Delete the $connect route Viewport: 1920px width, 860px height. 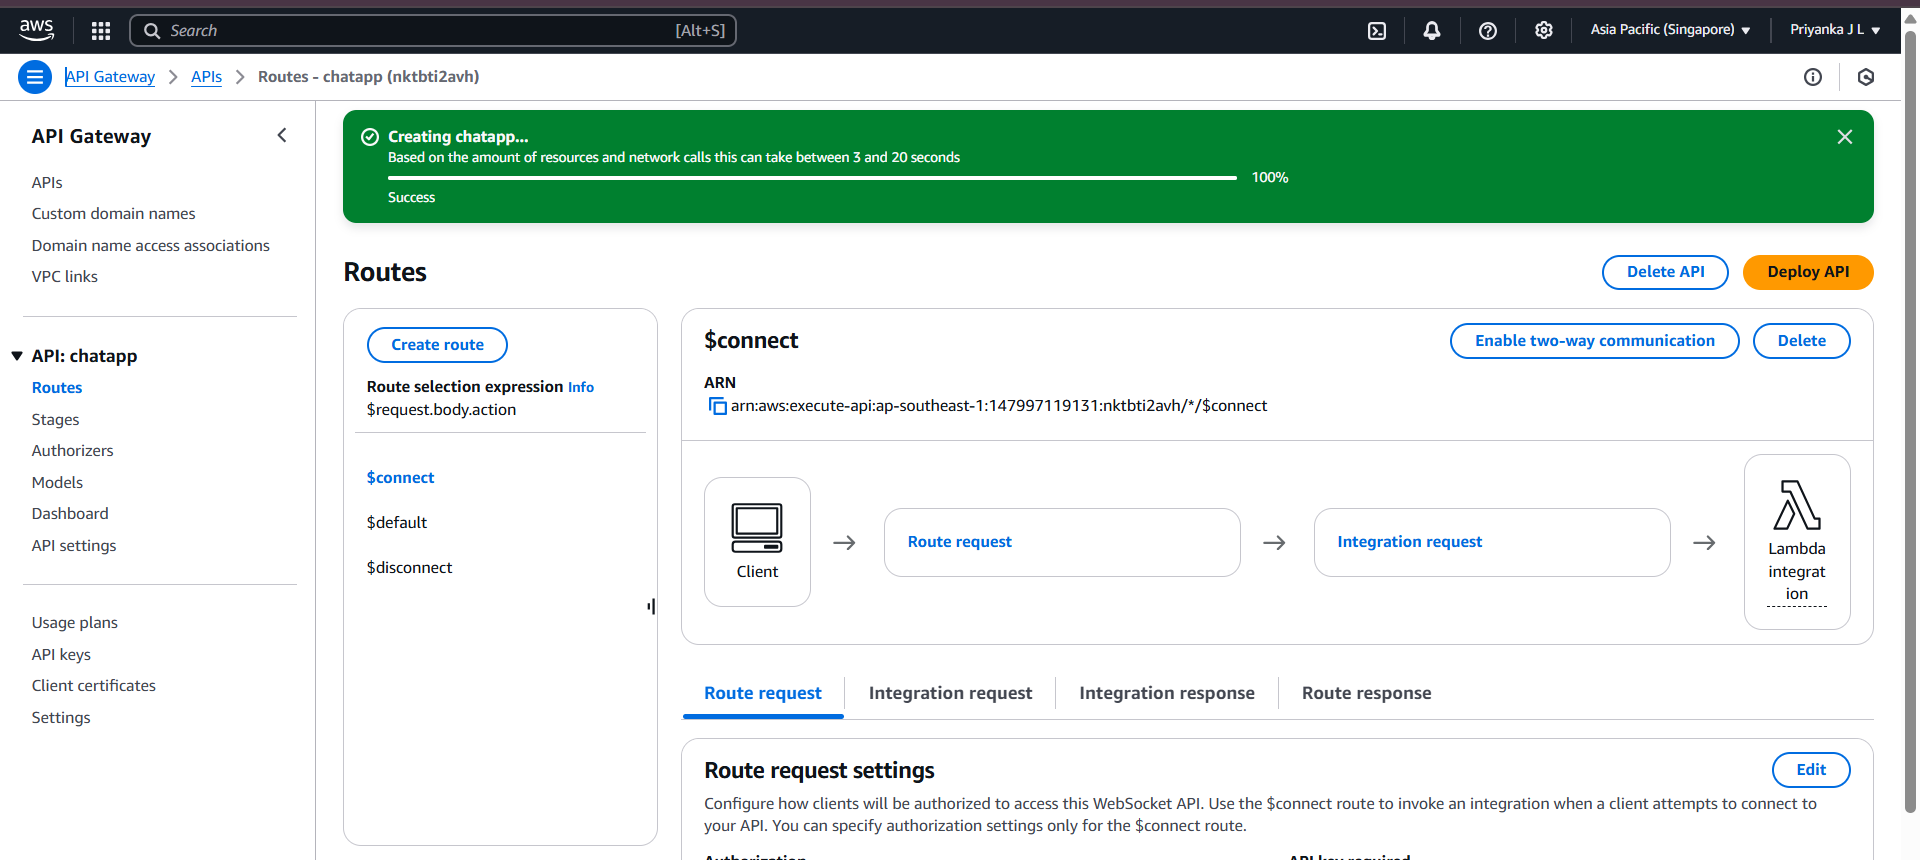pos(1801,341)
